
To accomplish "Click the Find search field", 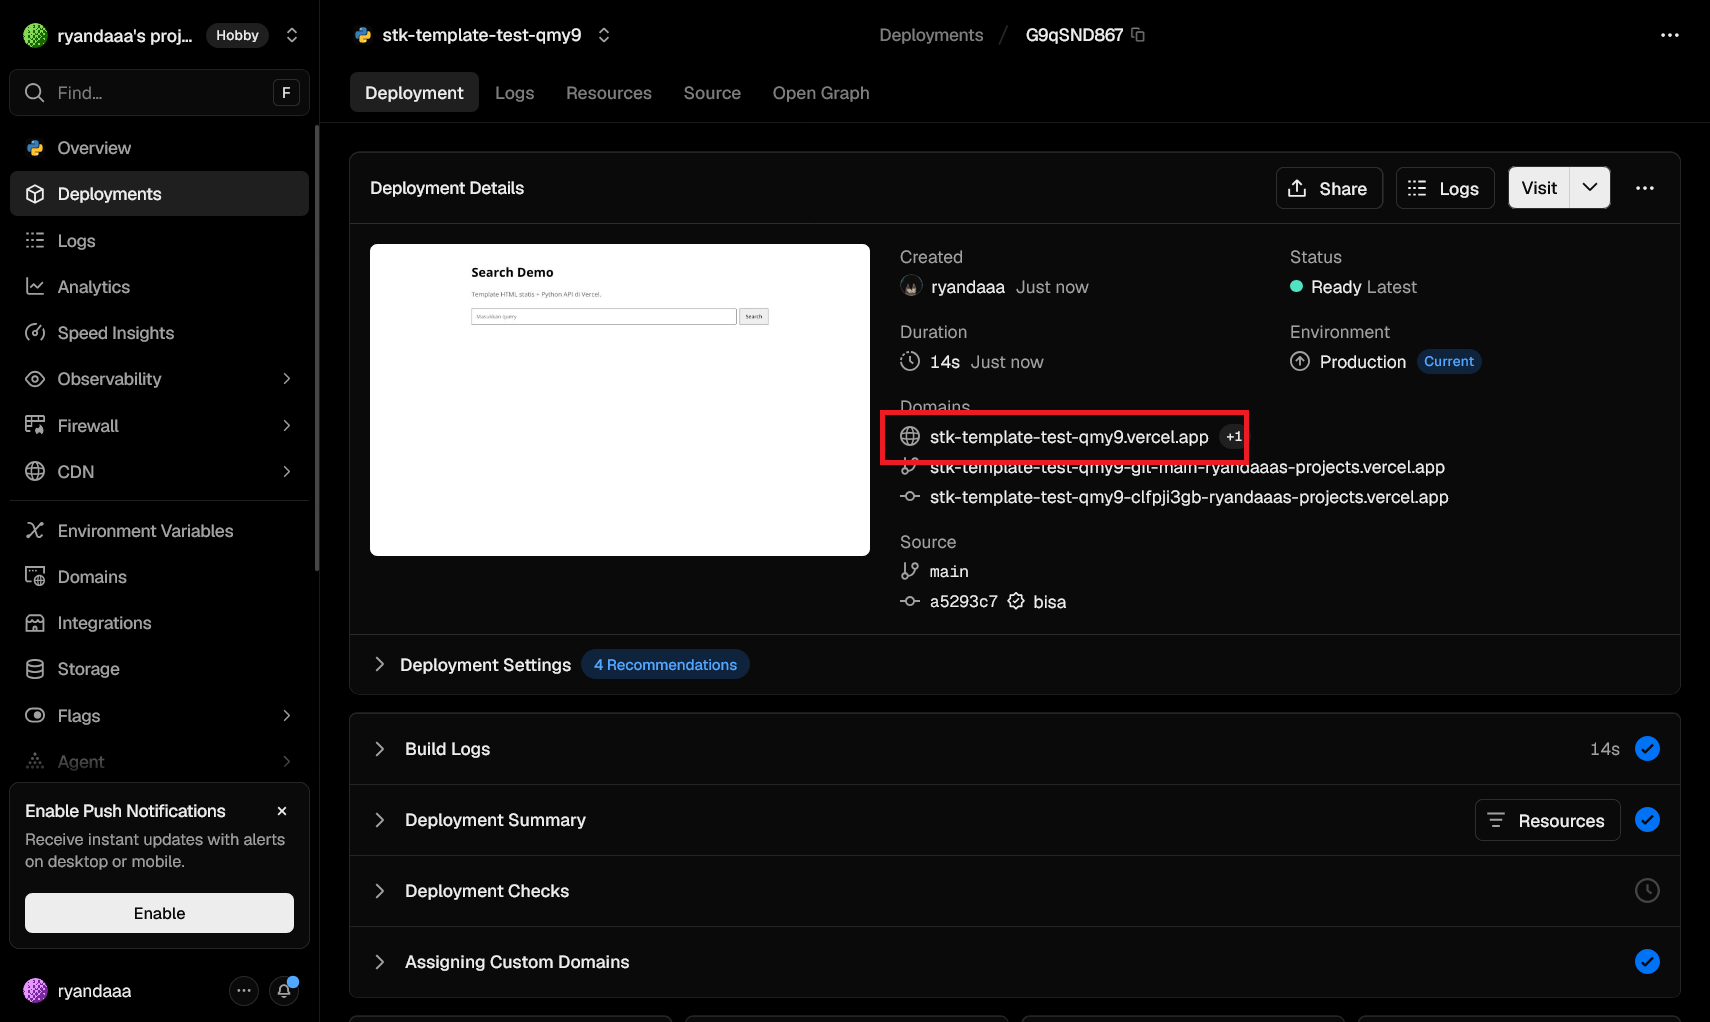I will click(x=159, y=93).
